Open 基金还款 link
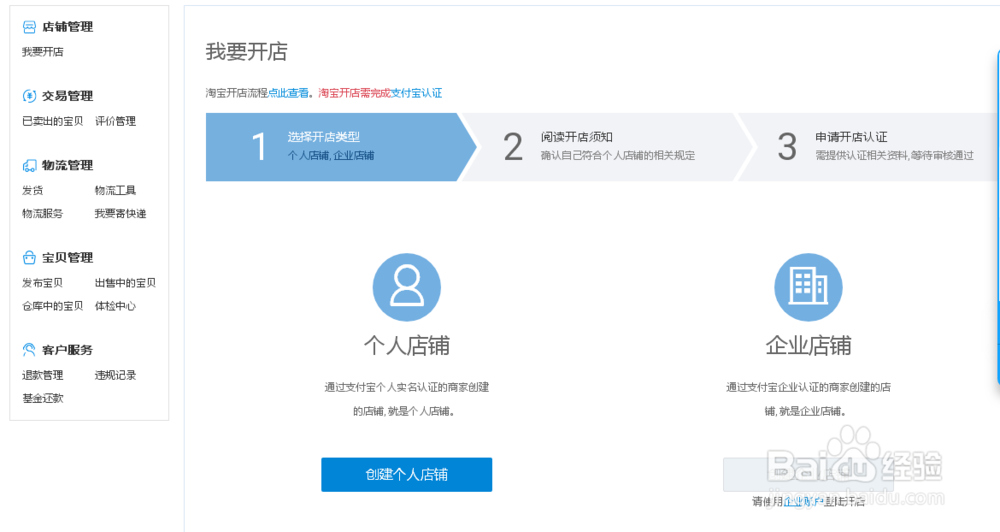Screen dimensions: 1000x532 (43, 398)
